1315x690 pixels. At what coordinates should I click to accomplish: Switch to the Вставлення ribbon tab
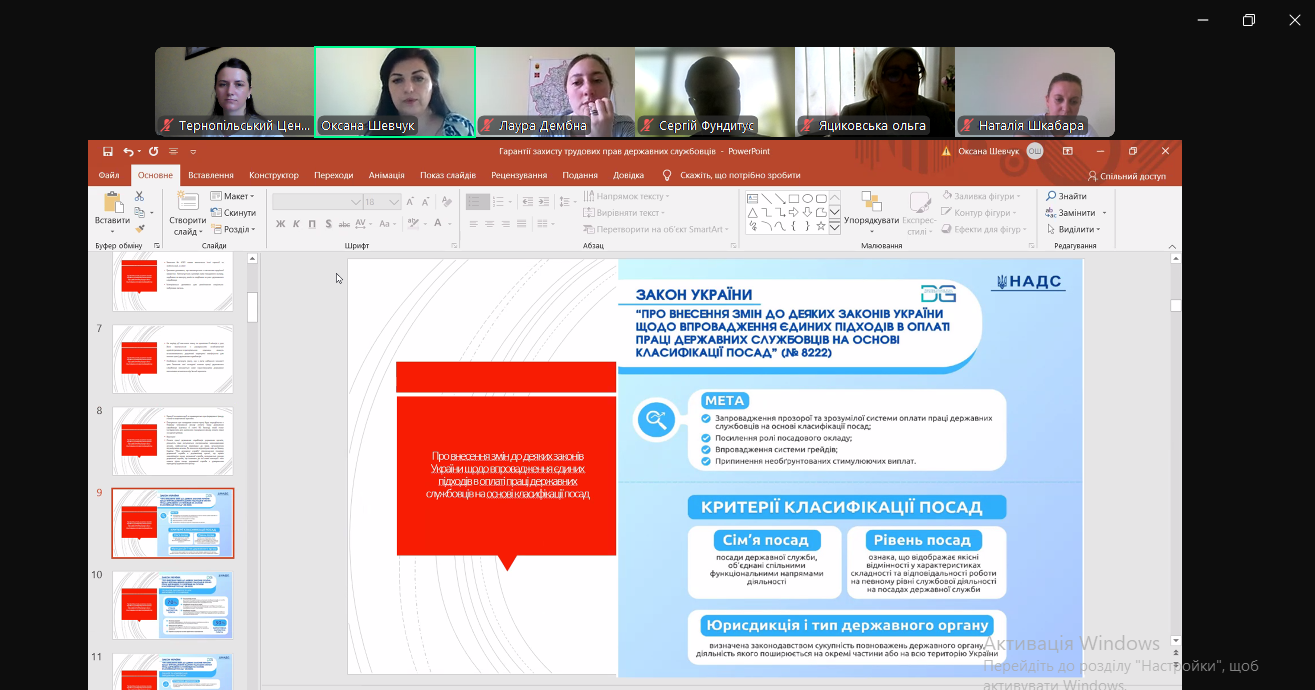(x=211, y=175)
